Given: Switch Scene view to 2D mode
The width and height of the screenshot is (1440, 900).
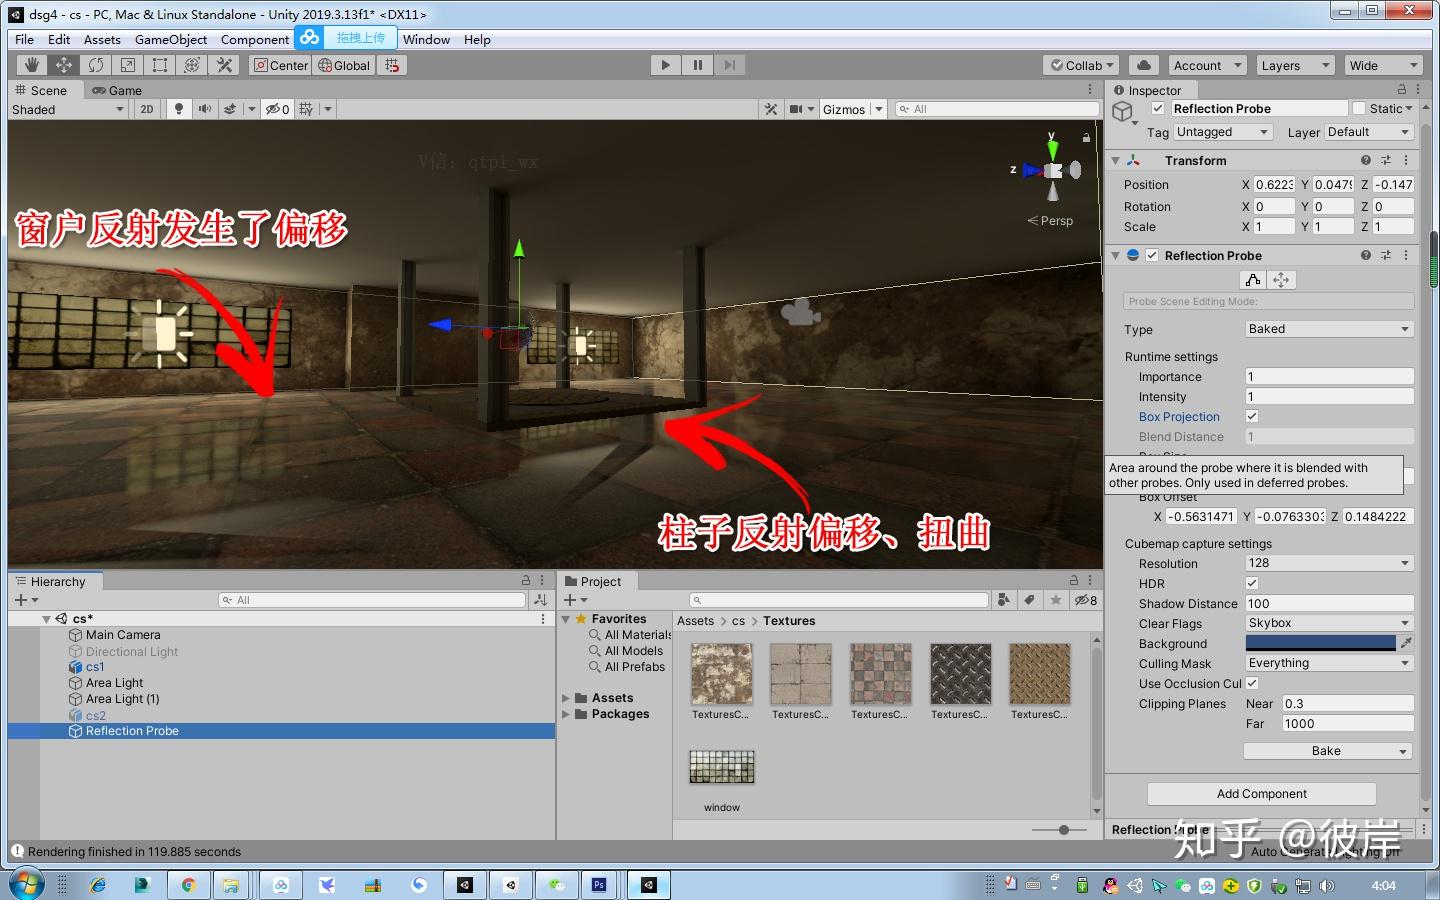Looking at the screenshot, I should tap(146, 109).
